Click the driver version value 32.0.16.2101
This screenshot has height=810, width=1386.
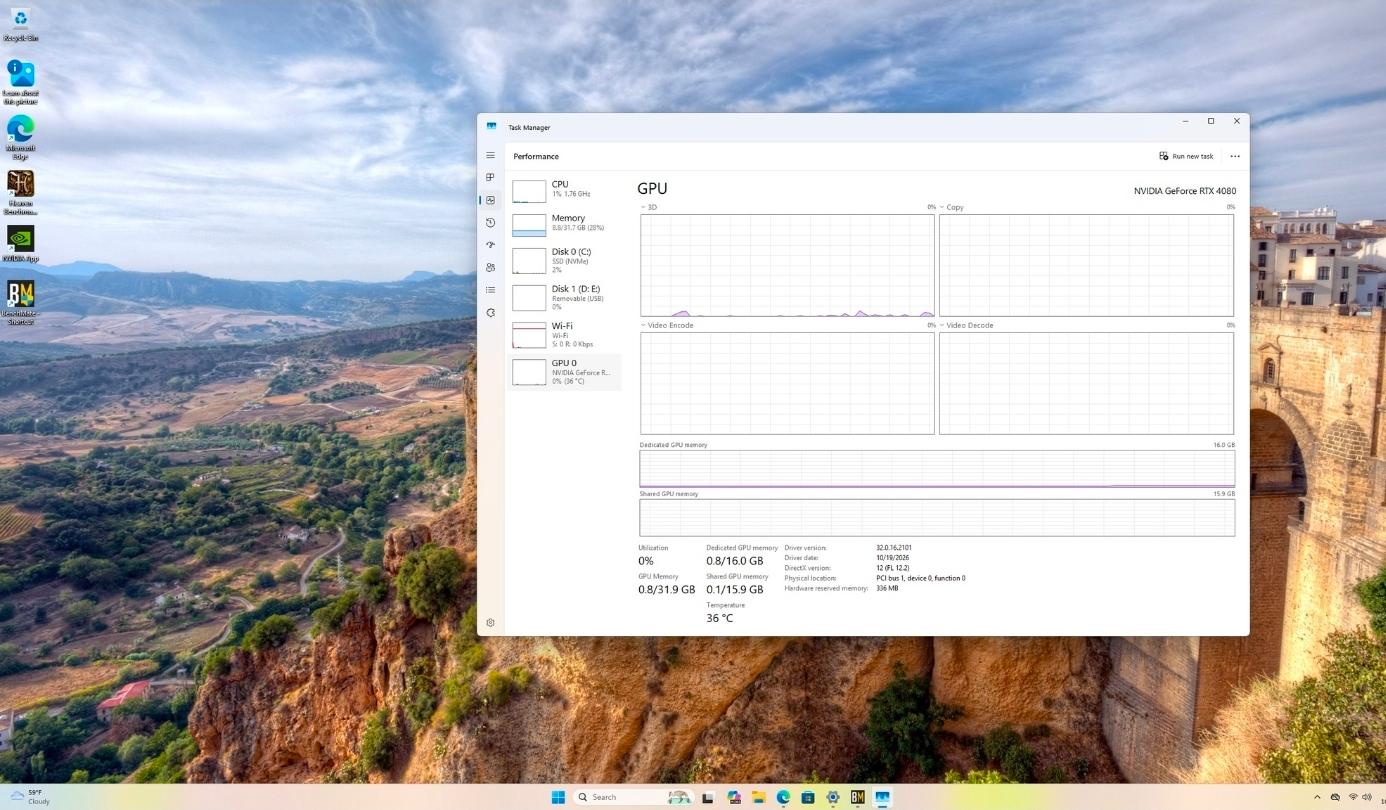coord(894,548)
